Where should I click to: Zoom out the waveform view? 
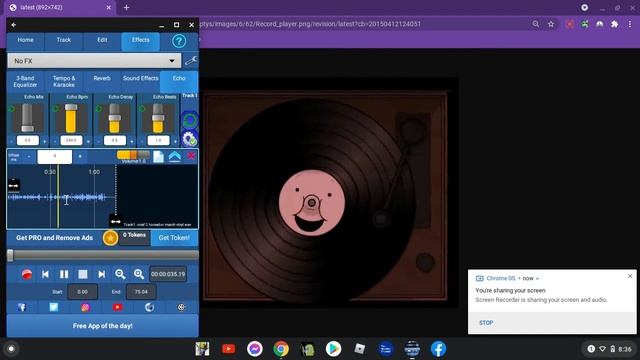pyautogui.click(x=120, y=274)
